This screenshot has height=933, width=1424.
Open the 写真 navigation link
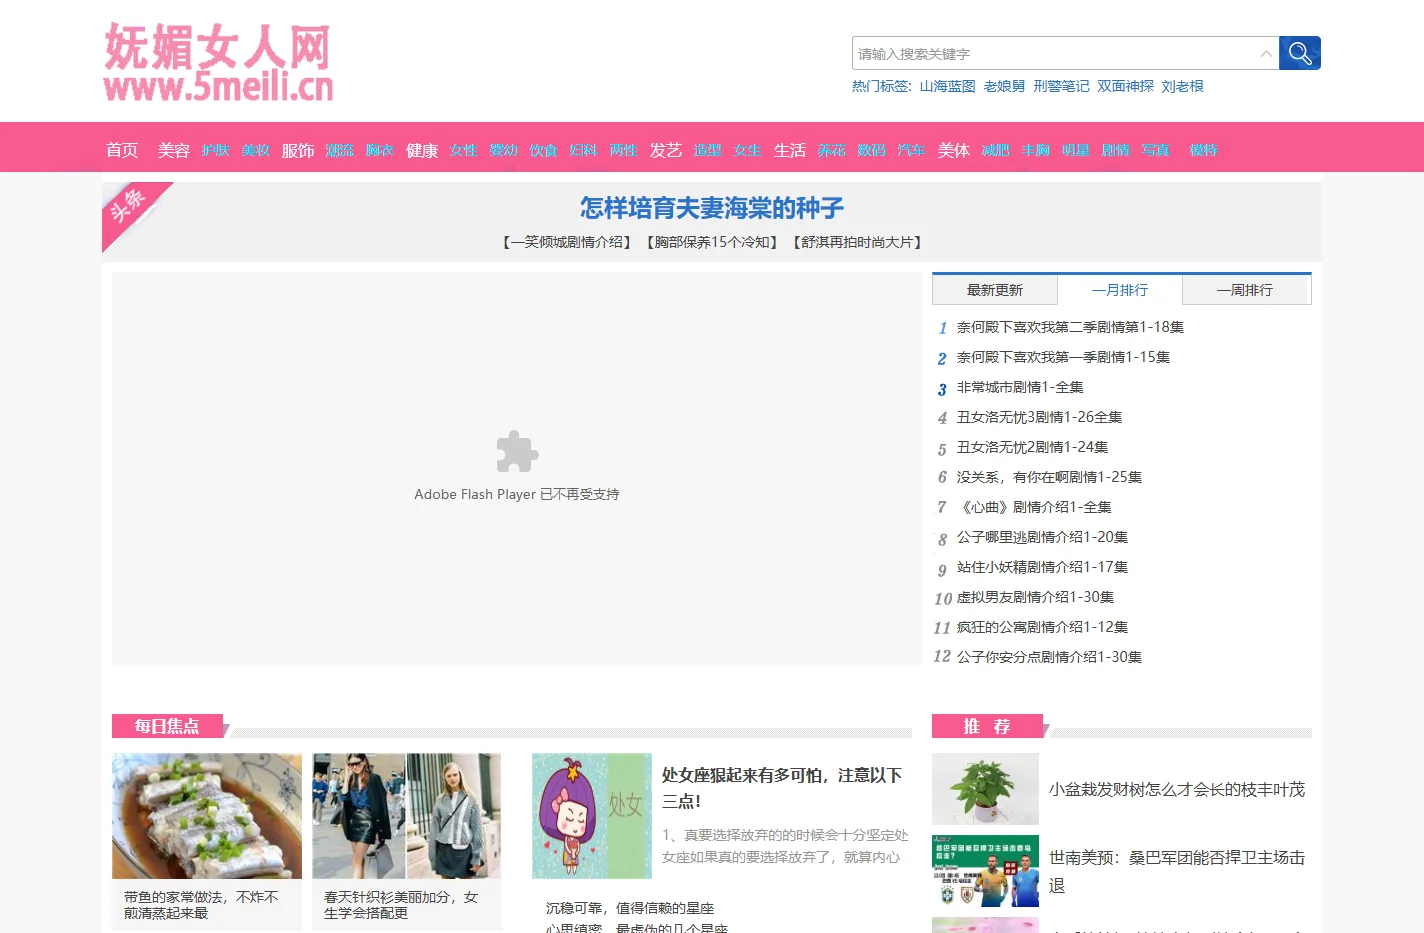pyautogui.click(x=1155, y=150)
